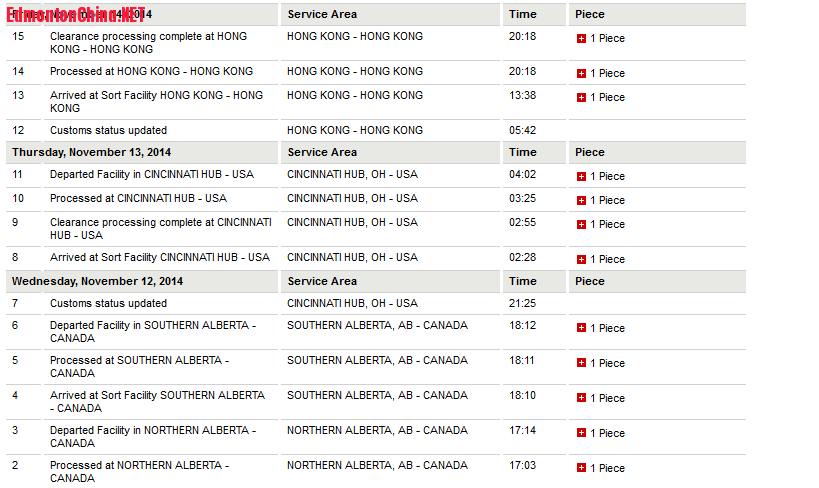Click plus icon on row 5
The height and width of the screenshot is (488, 819).
pyautogui.click(x=581, y=363)
